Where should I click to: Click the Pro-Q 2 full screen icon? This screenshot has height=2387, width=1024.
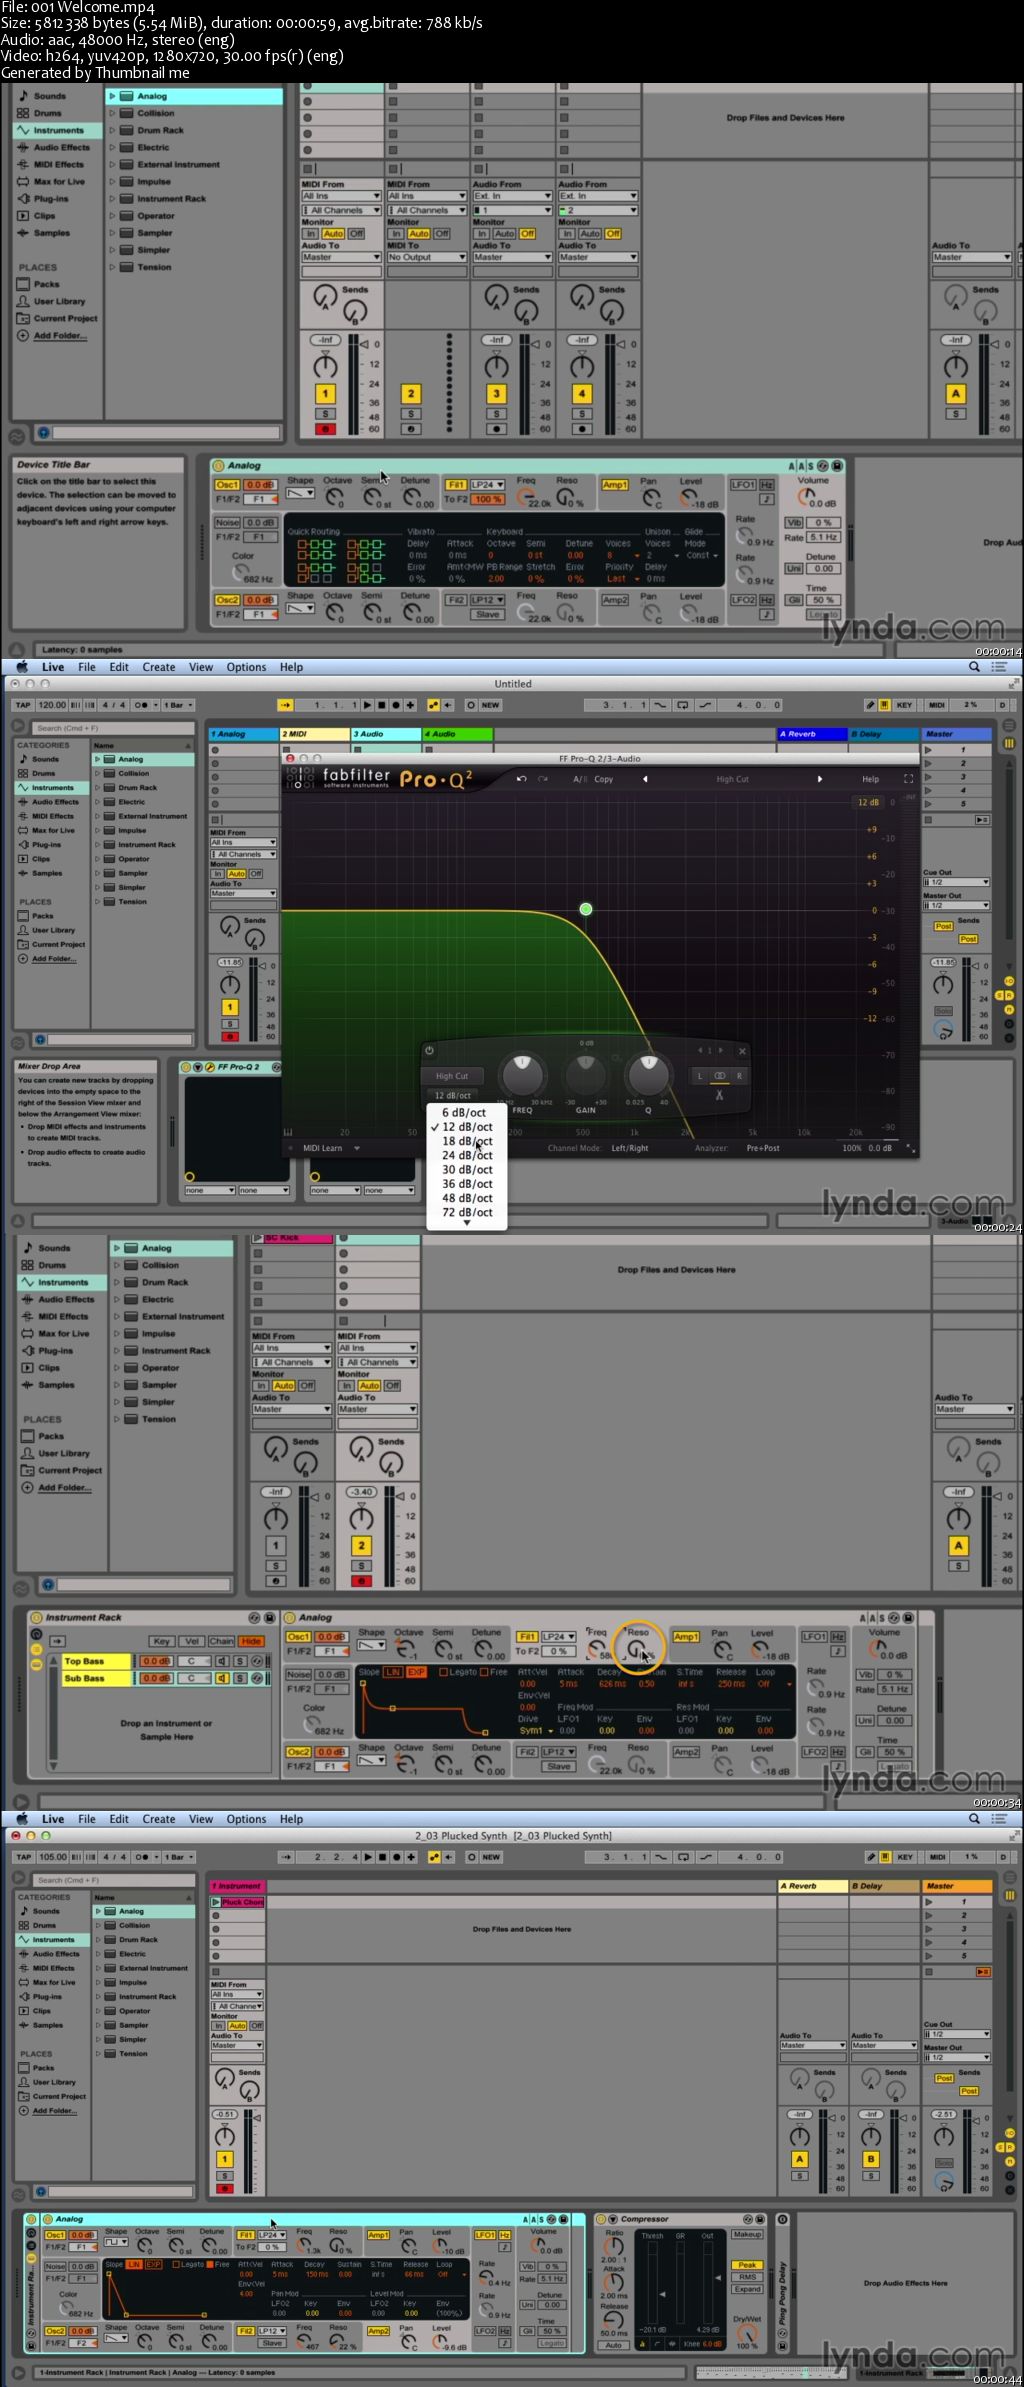[x=908, y=779]
